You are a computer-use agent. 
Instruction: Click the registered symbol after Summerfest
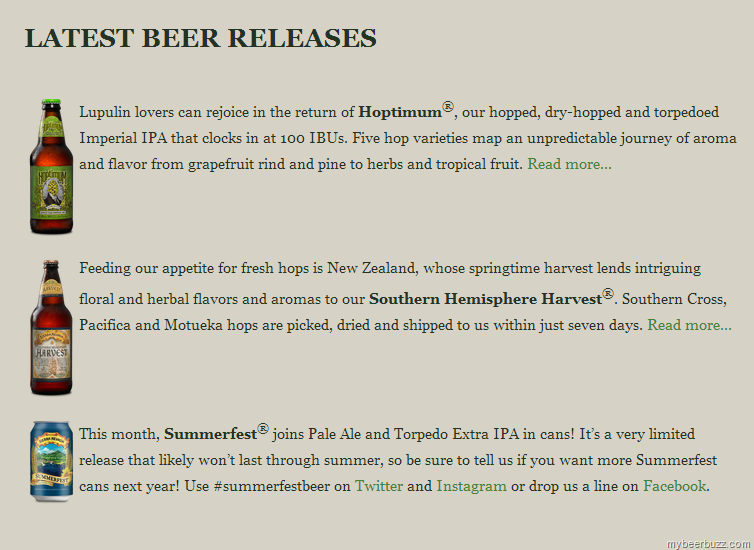(262, 429)
